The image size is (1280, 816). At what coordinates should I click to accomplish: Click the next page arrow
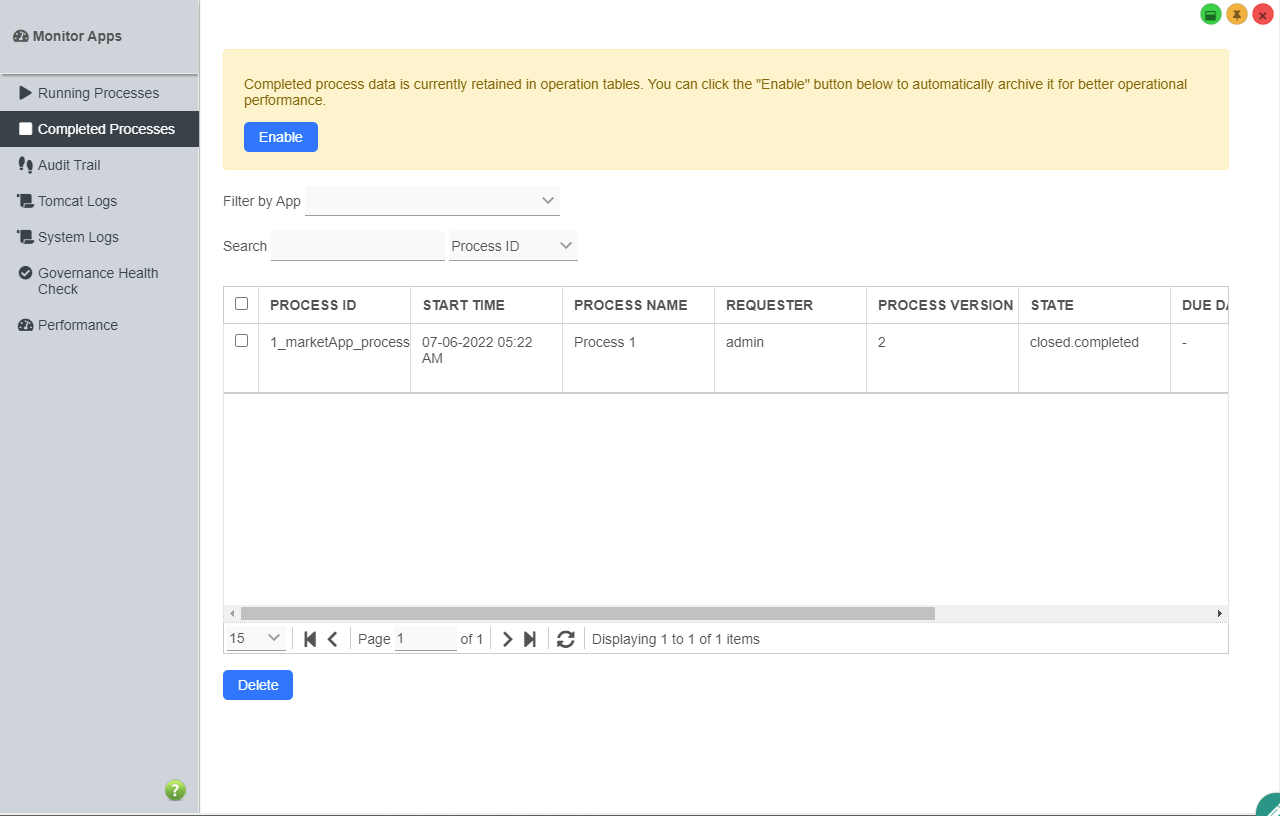(507, 639)
